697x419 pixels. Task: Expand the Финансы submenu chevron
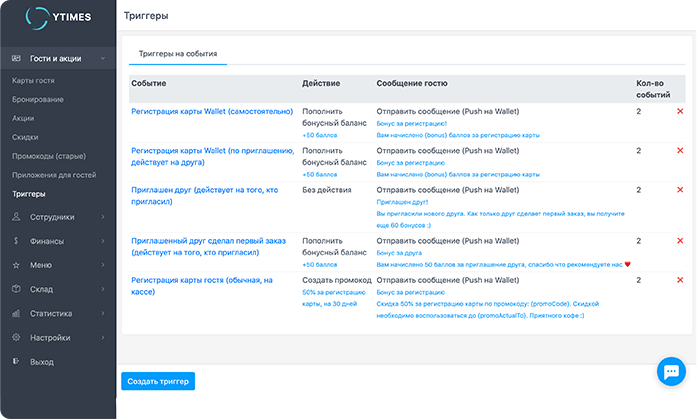104,241
